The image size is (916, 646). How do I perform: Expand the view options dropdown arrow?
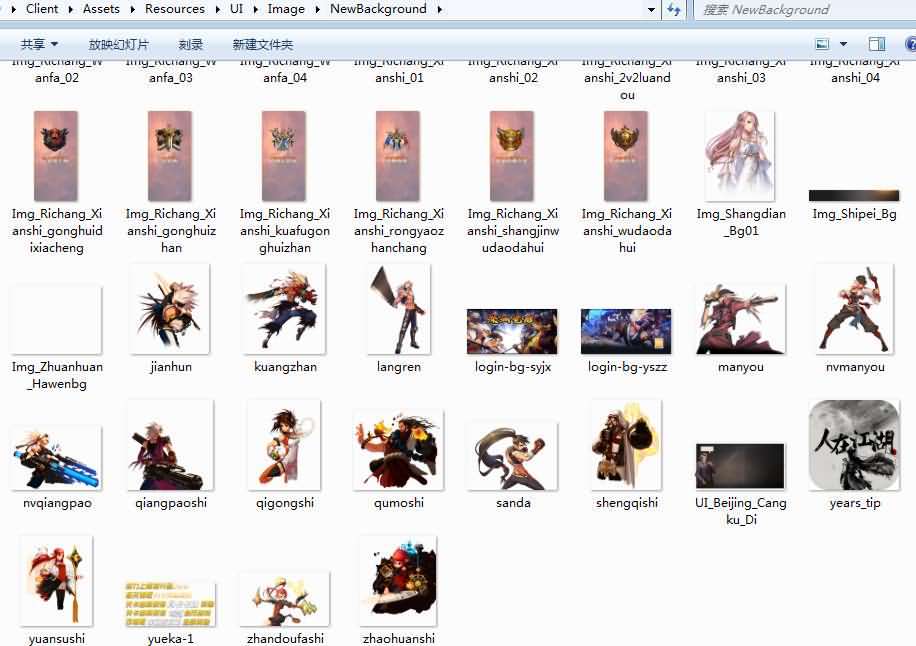(843, 44)
